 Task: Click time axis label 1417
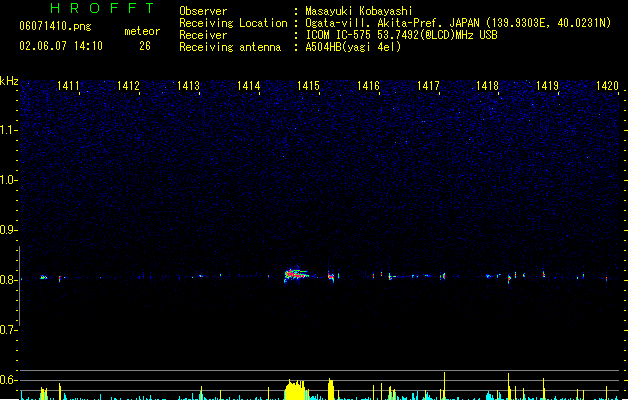click(428, 86)
